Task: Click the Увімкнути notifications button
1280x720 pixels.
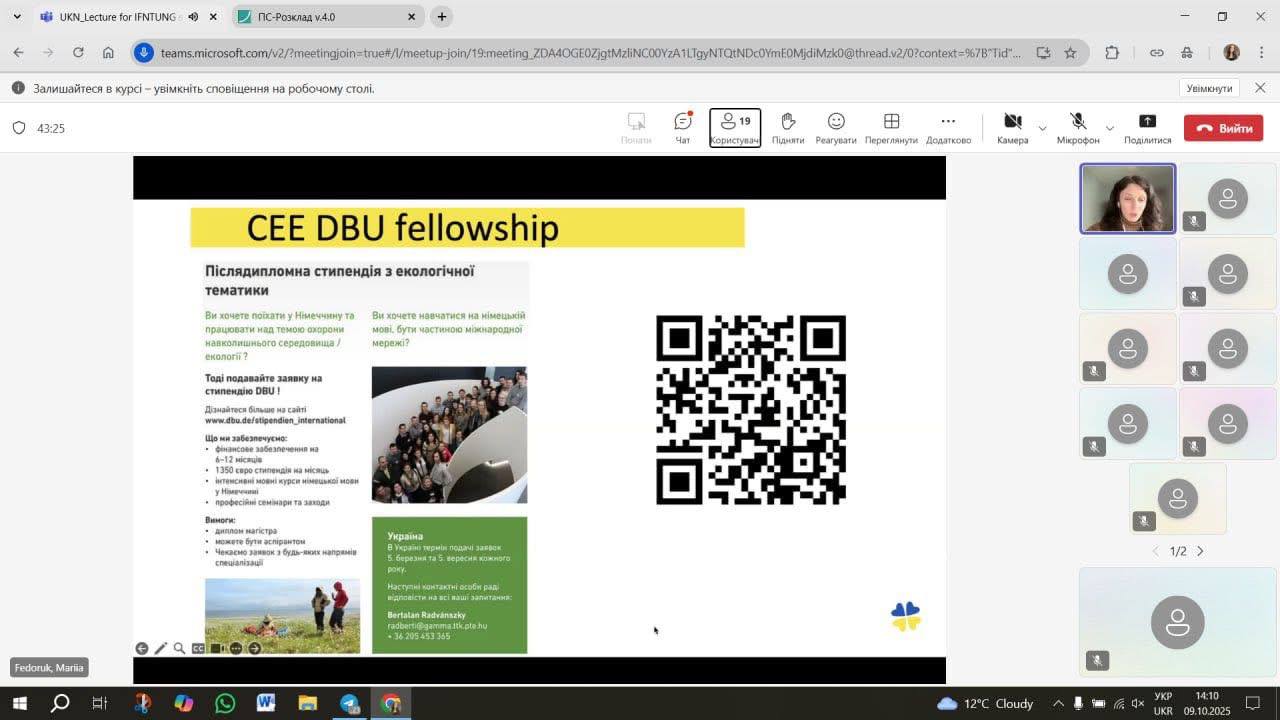Action: click(x=1209, y=88)
